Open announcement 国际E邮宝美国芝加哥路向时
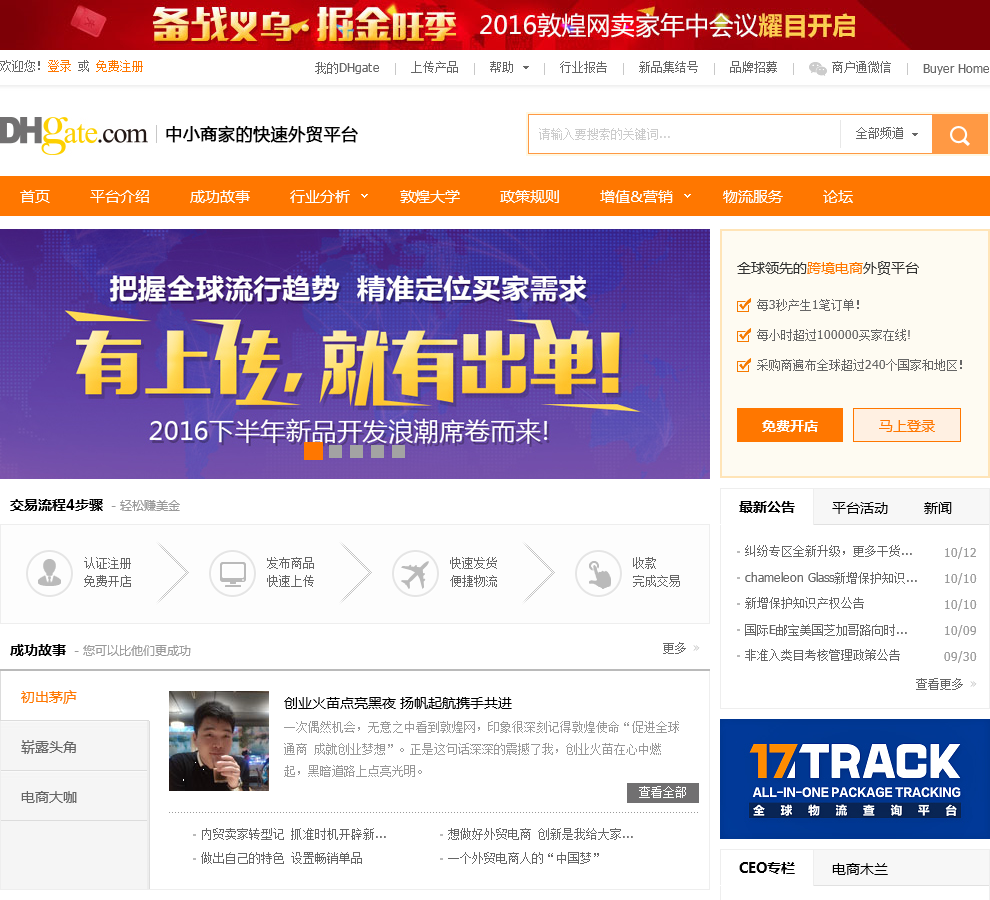 tap(826, 630)
